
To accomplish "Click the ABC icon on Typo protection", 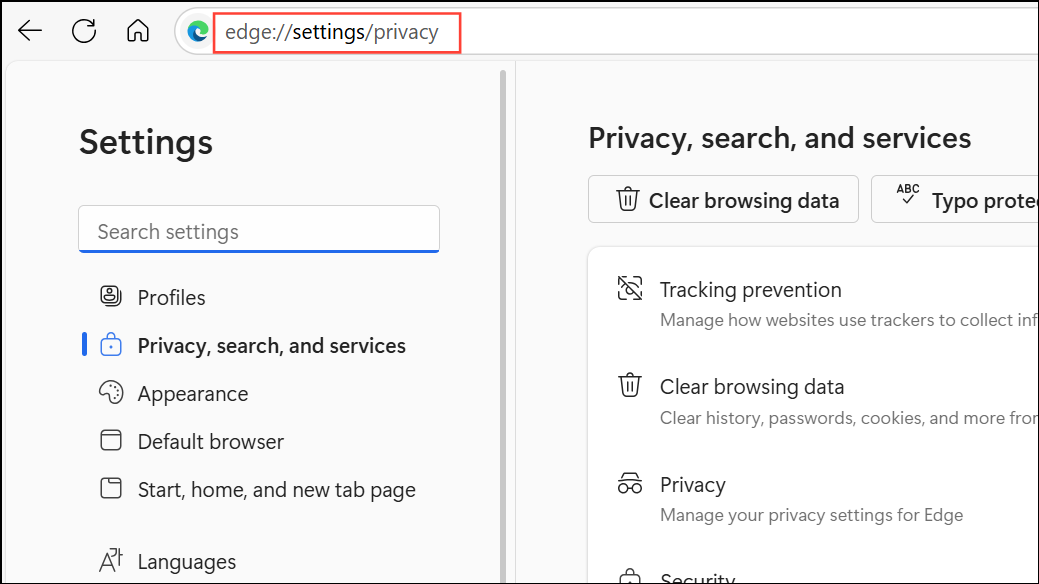I will 909,193.
